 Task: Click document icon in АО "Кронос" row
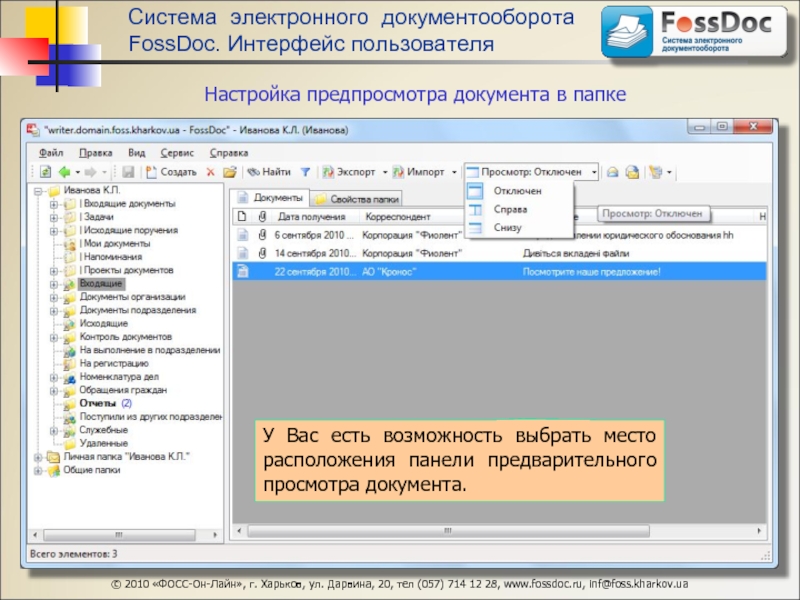coord(243,271)
